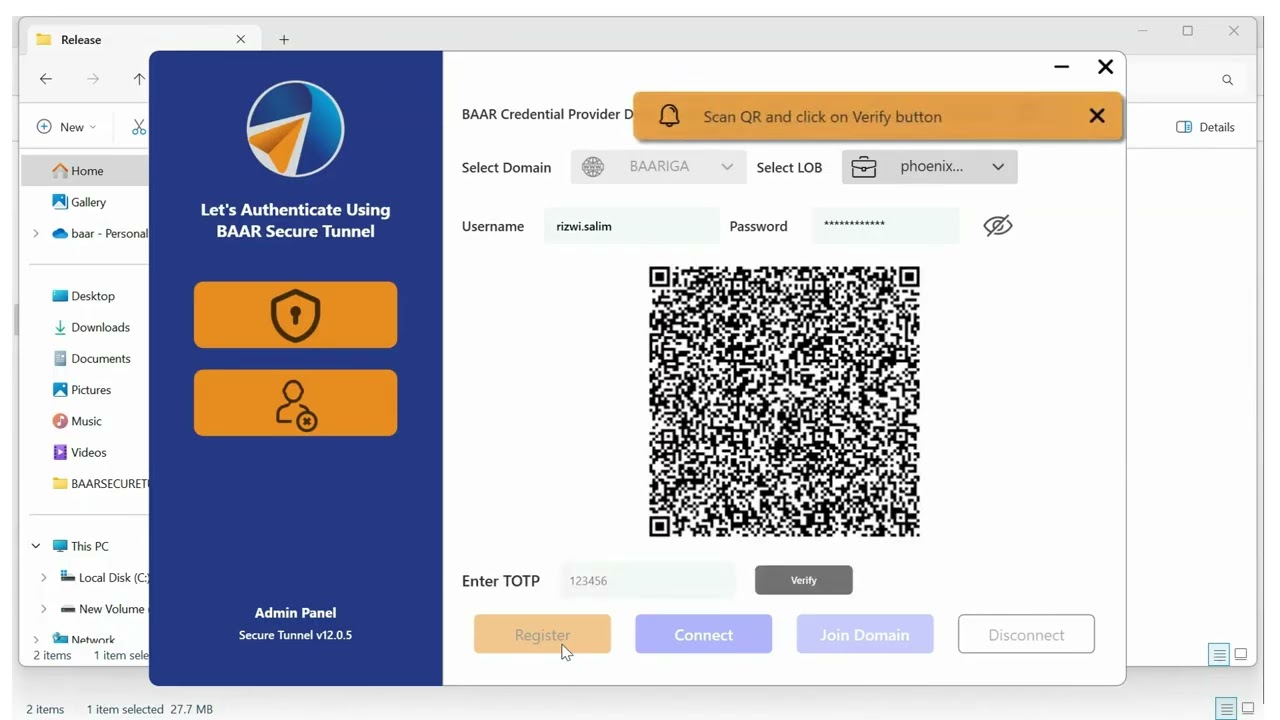1280x720 pixels.
Task: Click the Cut scissors icon in Explorer
Action: (x=139, y=127)
